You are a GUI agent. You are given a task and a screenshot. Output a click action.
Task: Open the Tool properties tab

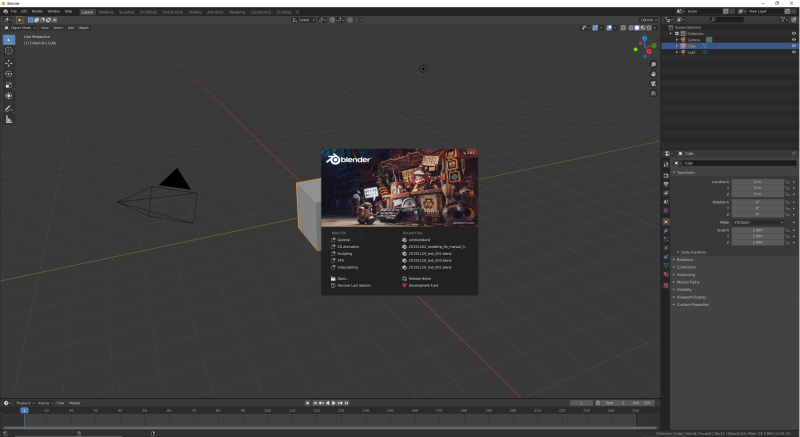click(x=666, y=164)
